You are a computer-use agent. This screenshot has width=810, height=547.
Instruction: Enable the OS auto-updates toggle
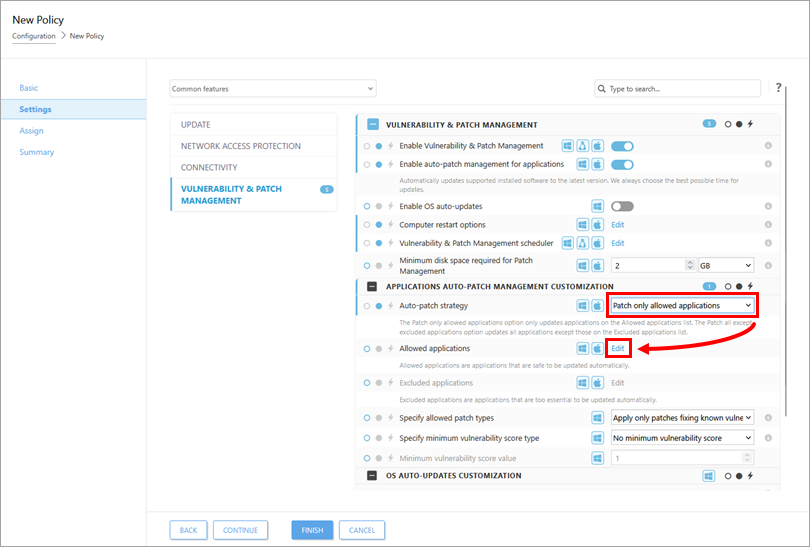[622, 206]
